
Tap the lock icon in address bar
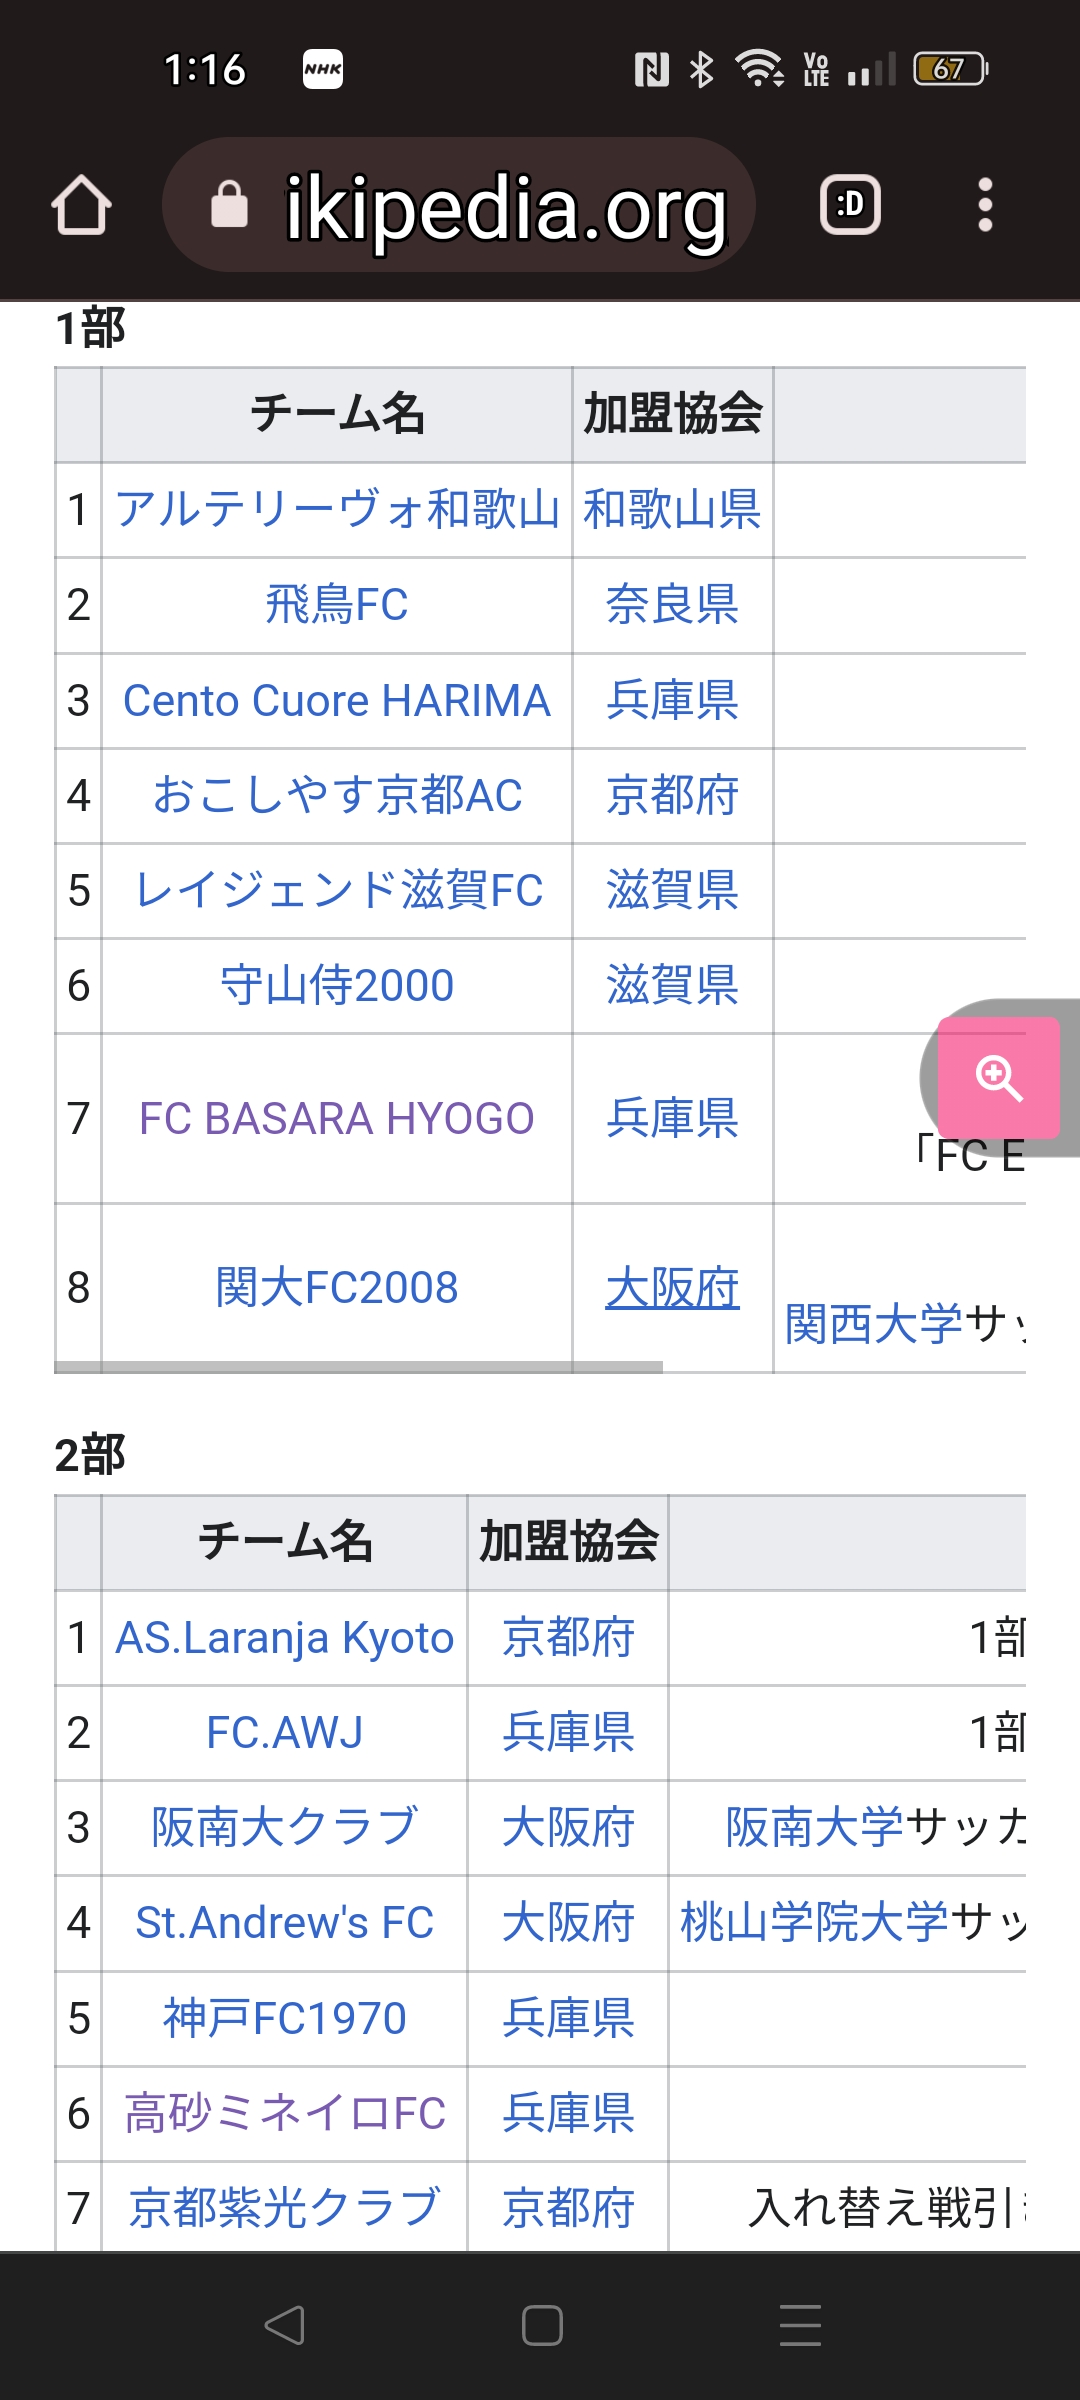pos(229,205)
